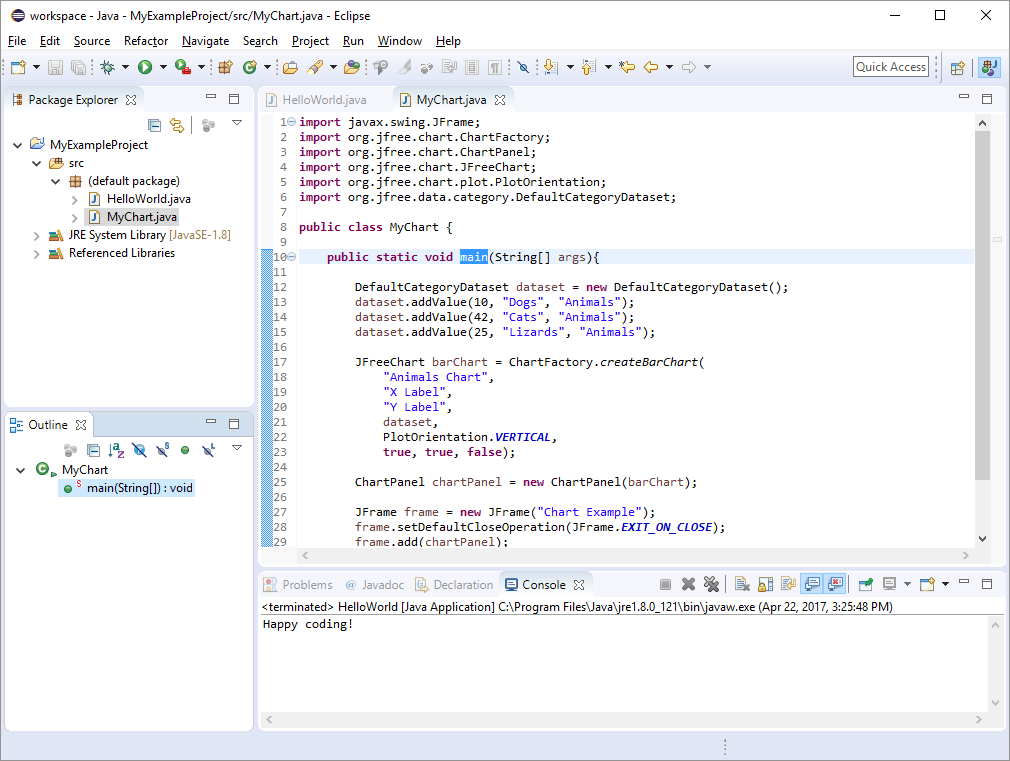Viewport: 1010px width, 761px height.
Task: Remove all terminated launches in Console
Action: tap(712, 583)
